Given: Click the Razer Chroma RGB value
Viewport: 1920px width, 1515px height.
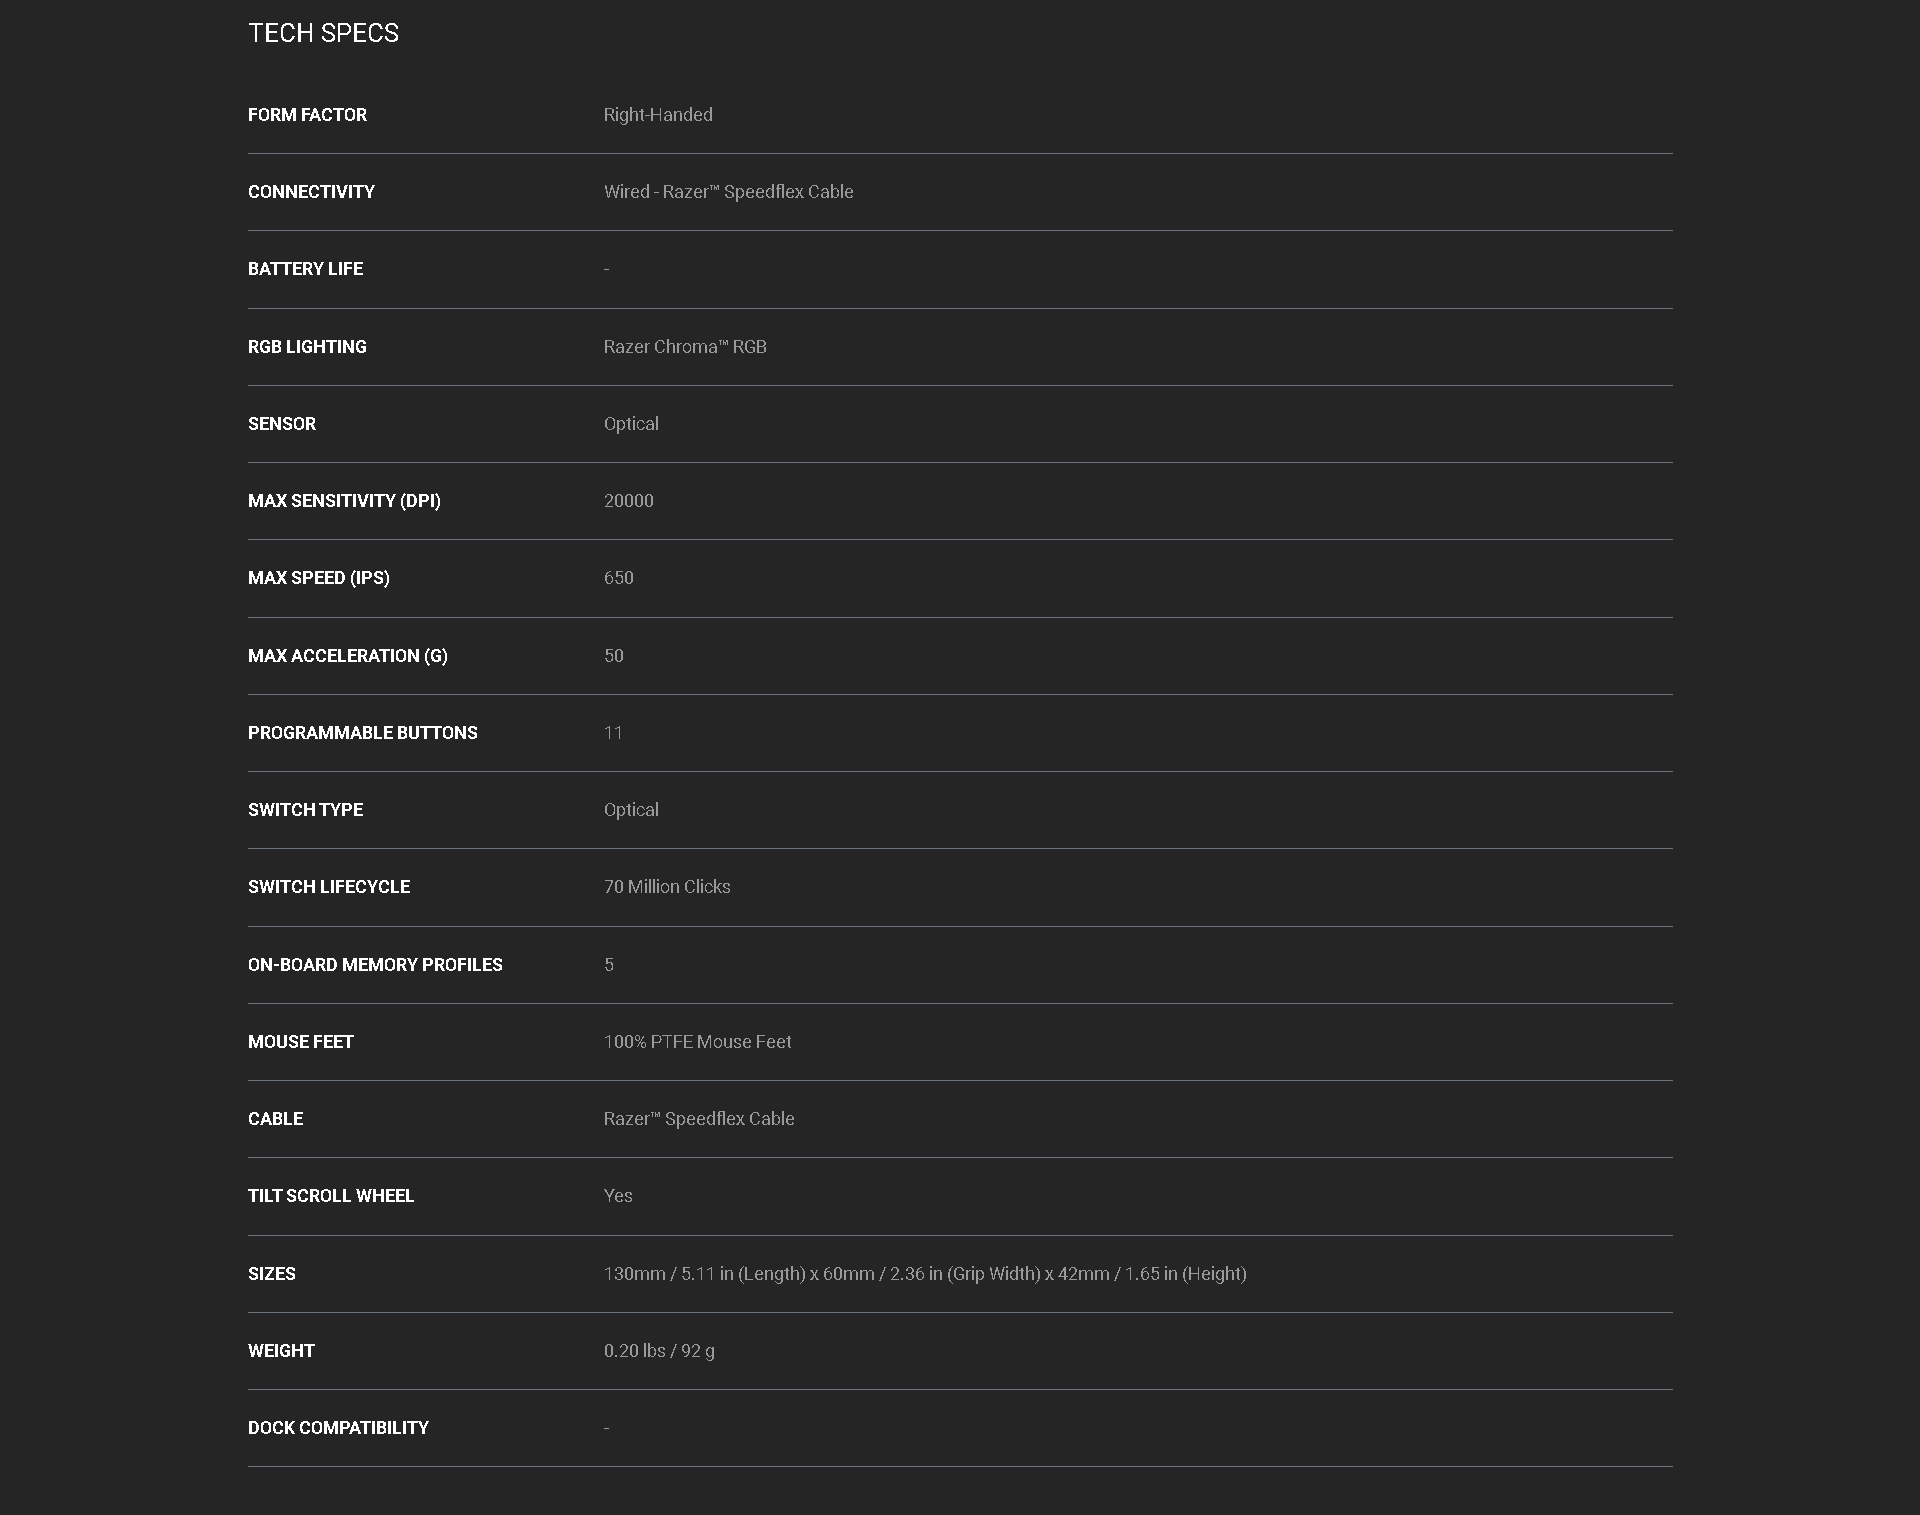Looking at the screenshot, I should coord(685,347).
